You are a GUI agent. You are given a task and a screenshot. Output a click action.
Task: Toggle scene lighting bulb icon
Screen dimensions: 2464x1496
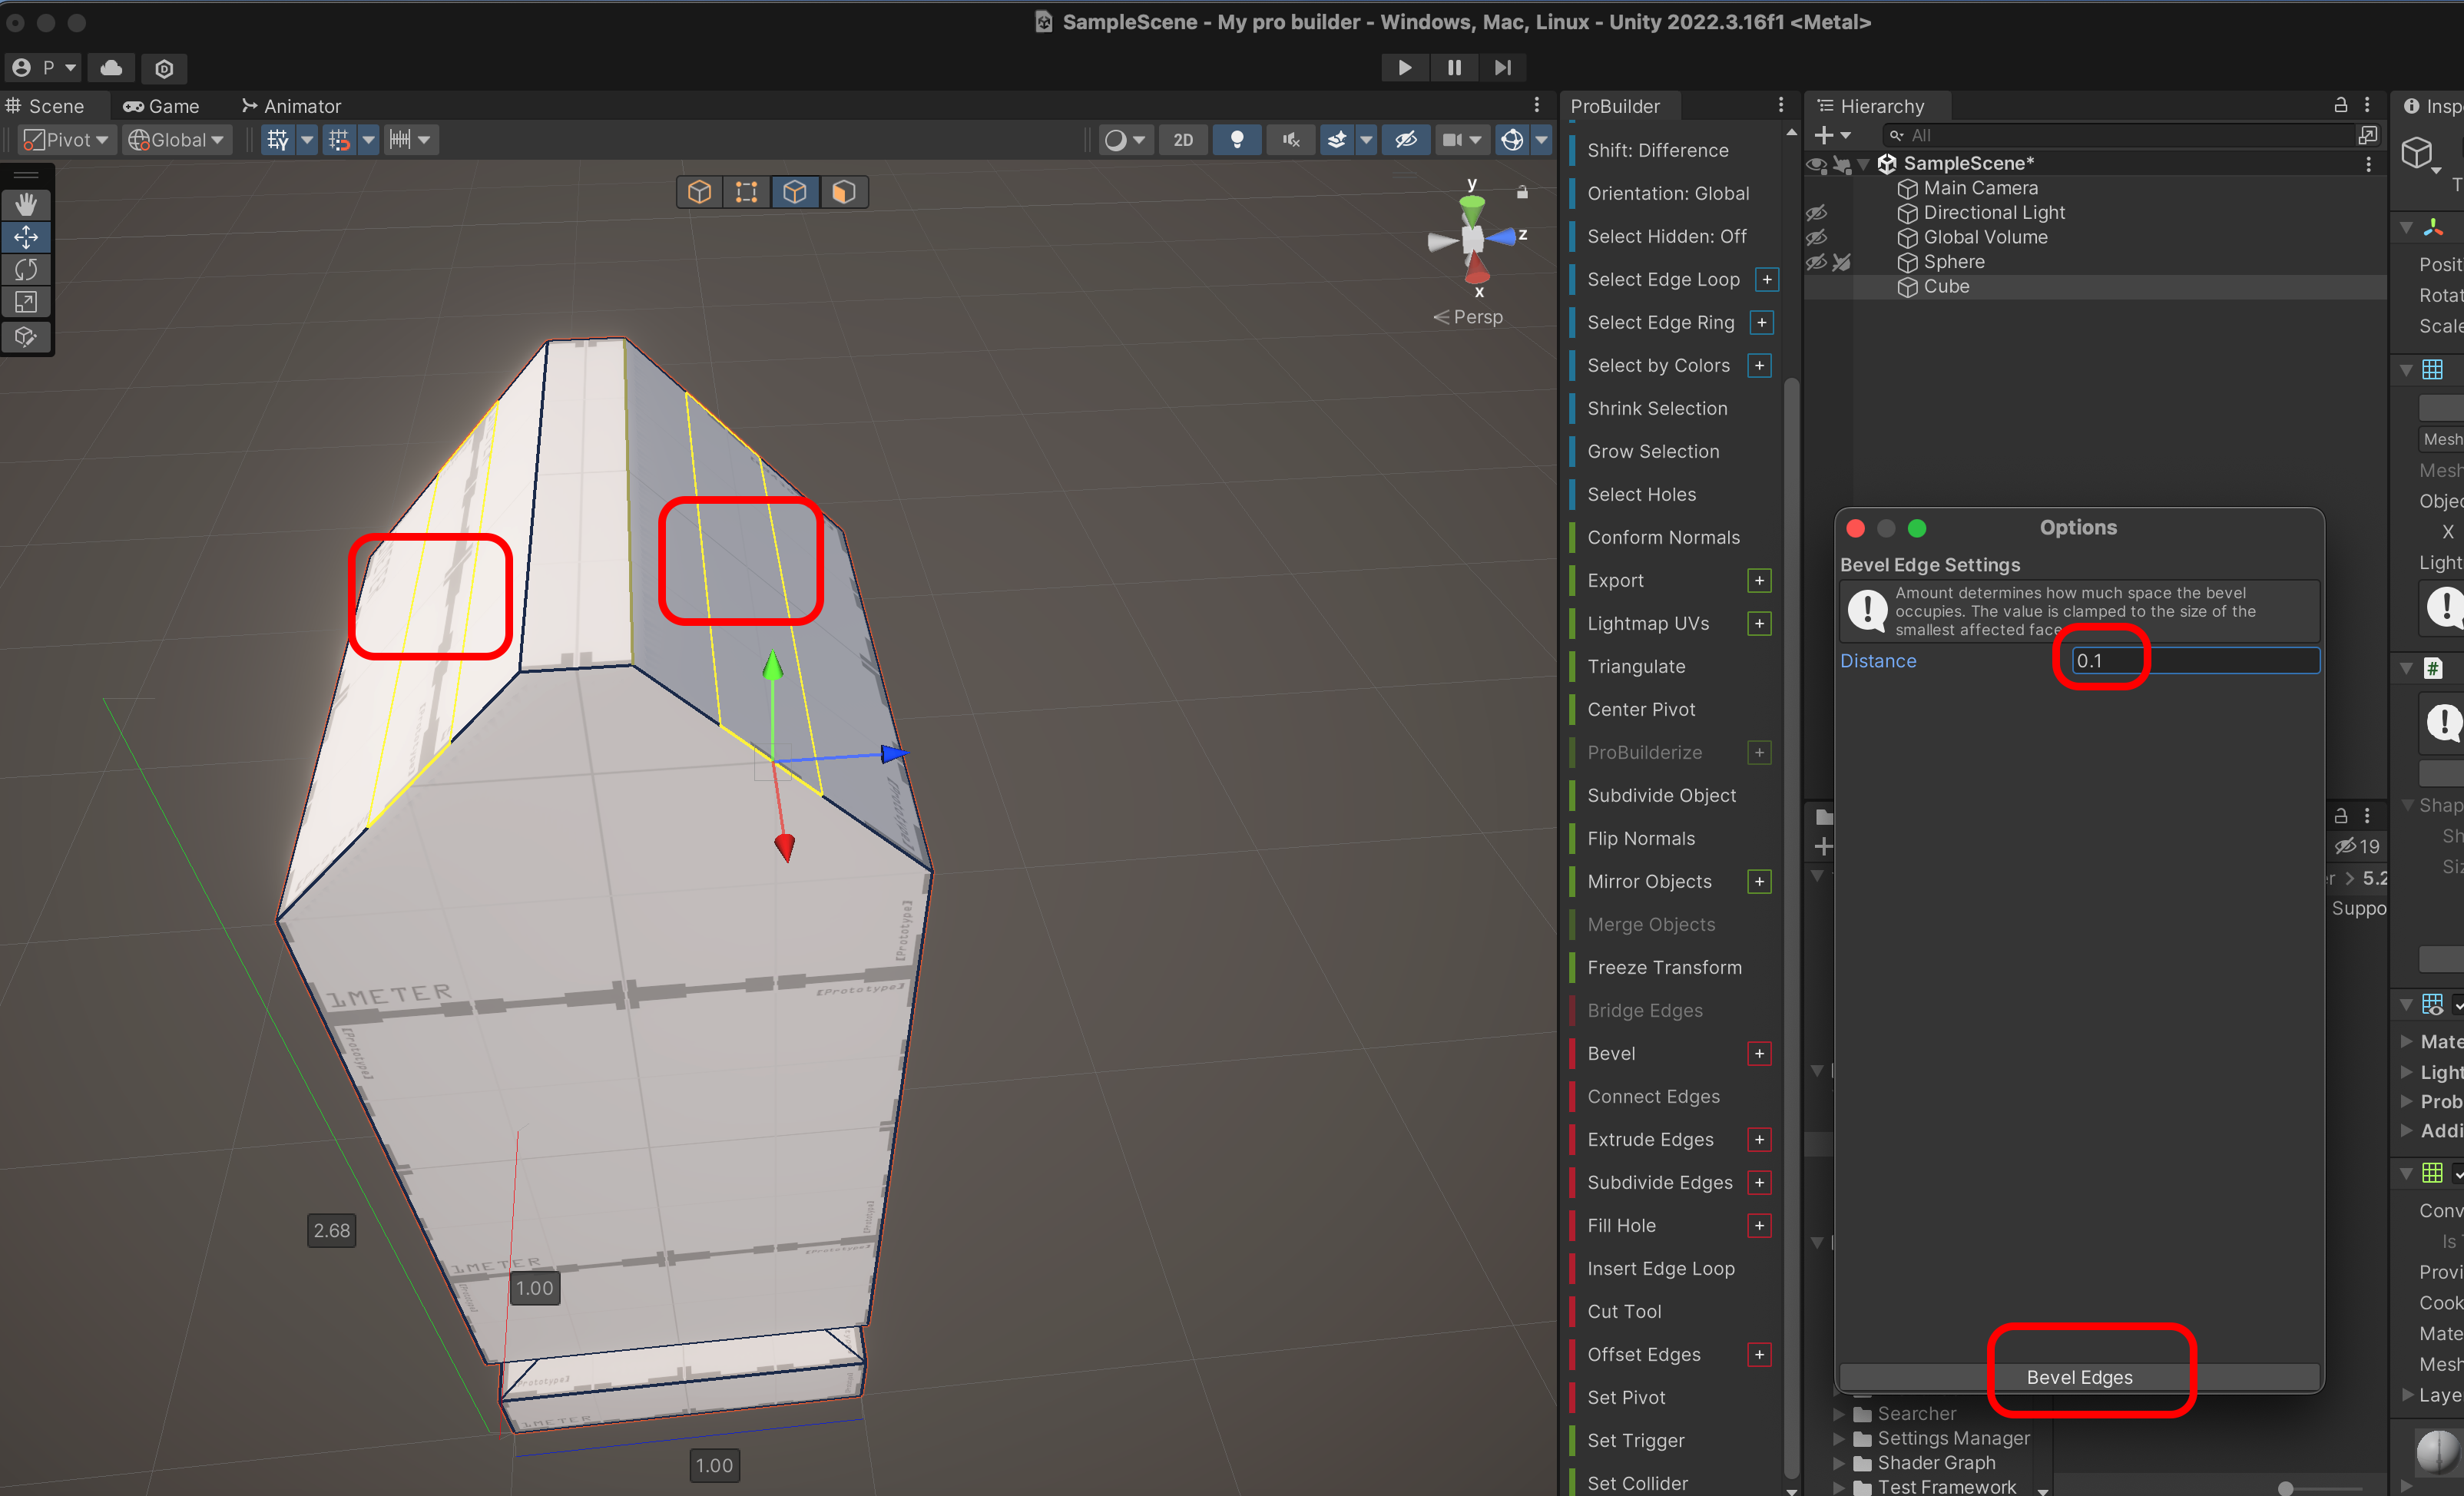pyautogui.click(x=1237, y=140)
